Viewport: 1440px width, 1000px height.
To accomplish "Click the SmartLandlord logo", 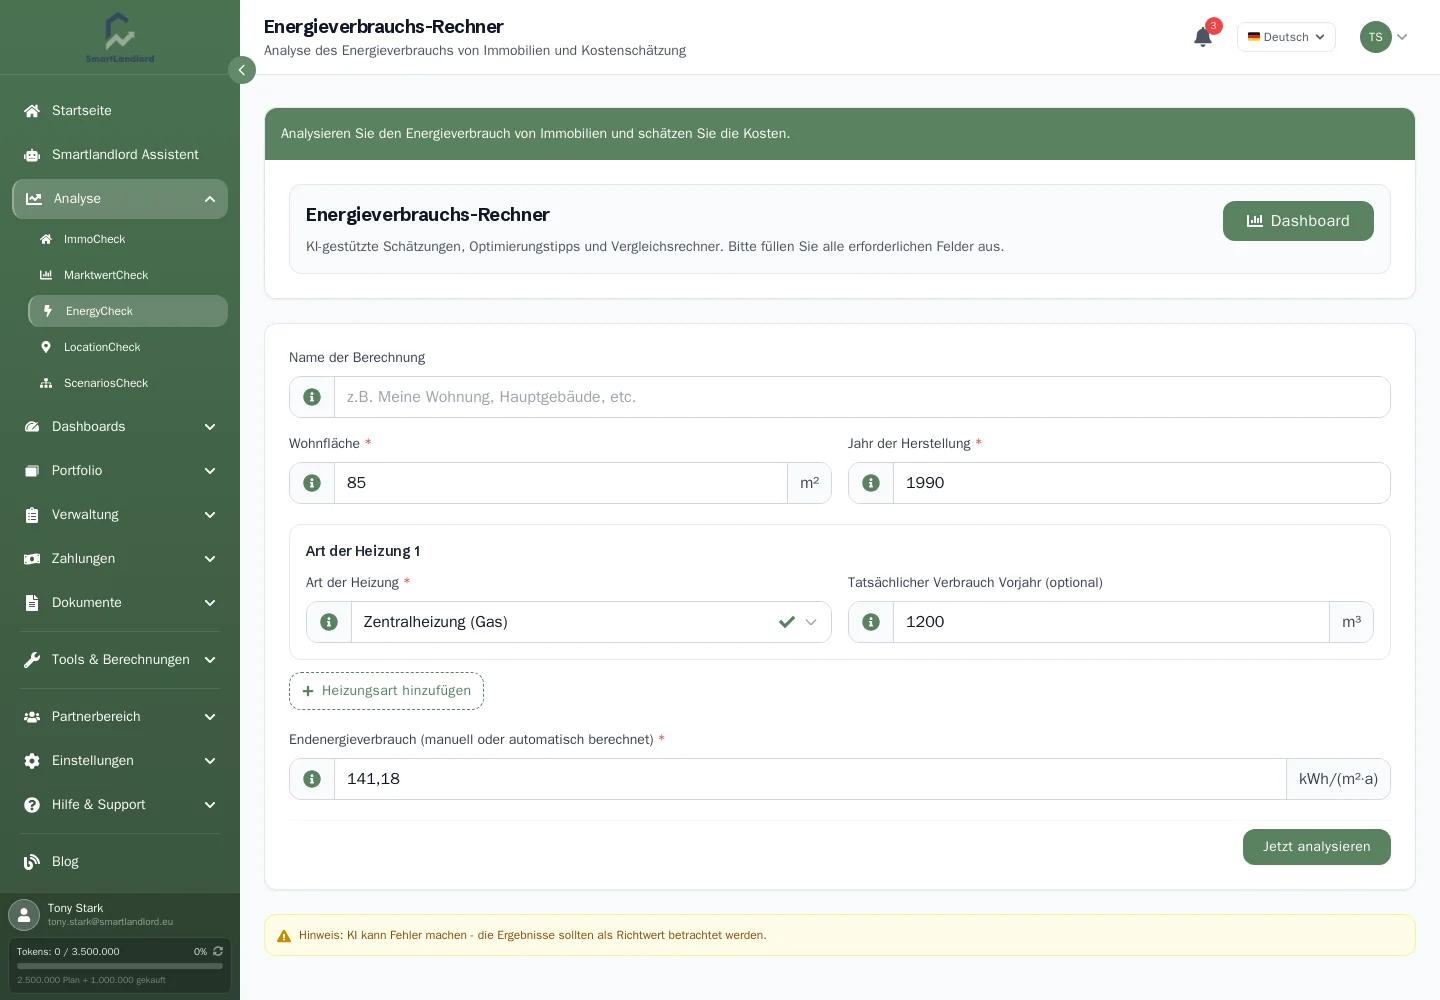I will coord(120,38).
